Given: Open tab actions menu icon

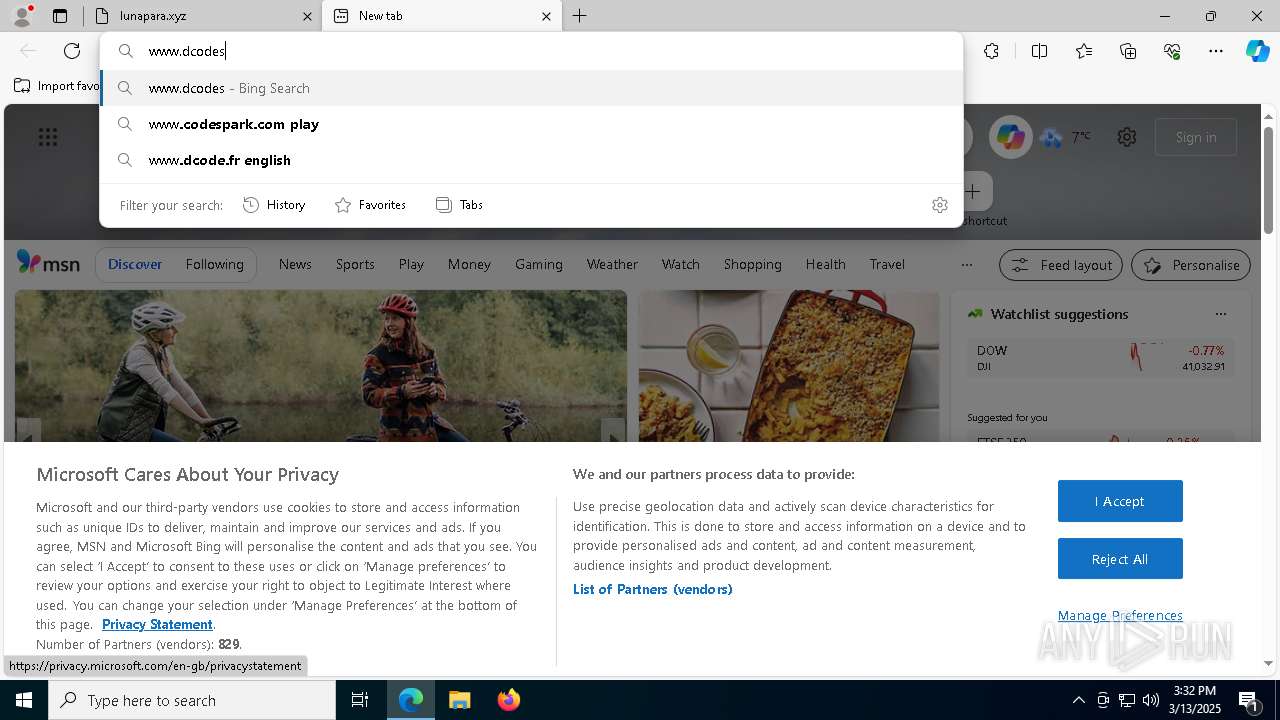Looking at the screenshot, I should (60, 16).
